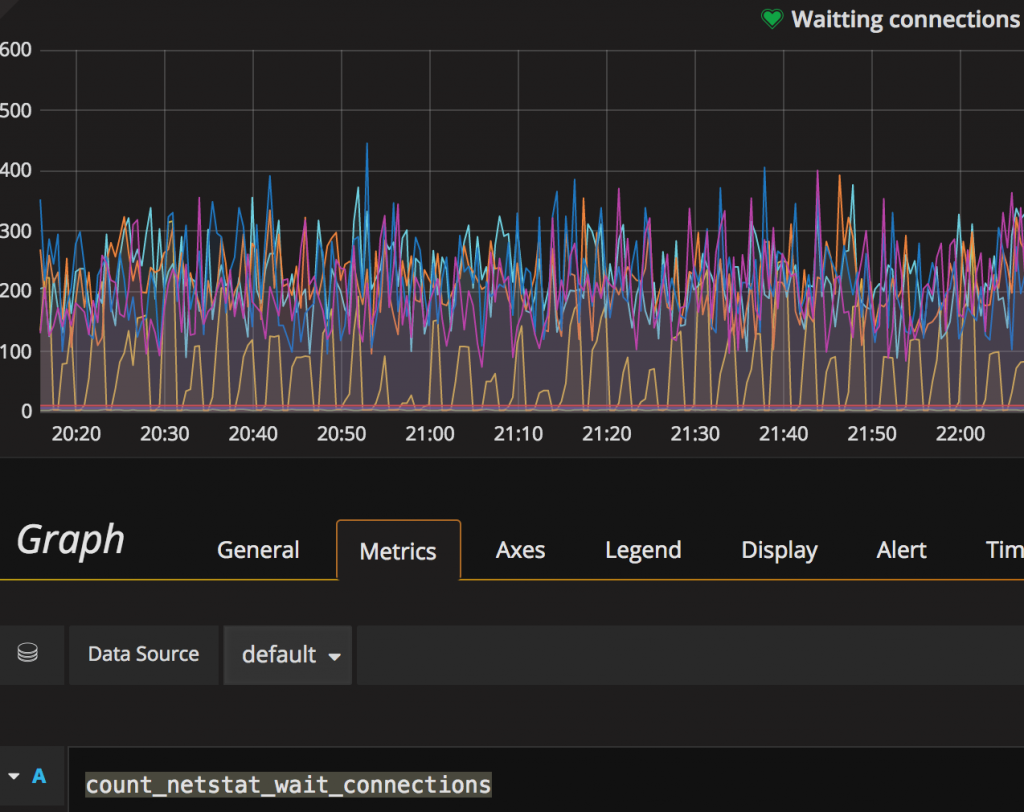Image resolution: width=1024 pixels, height=812 pixels.
Task: Click the 300 y-axis value
Action: [16, 231]
